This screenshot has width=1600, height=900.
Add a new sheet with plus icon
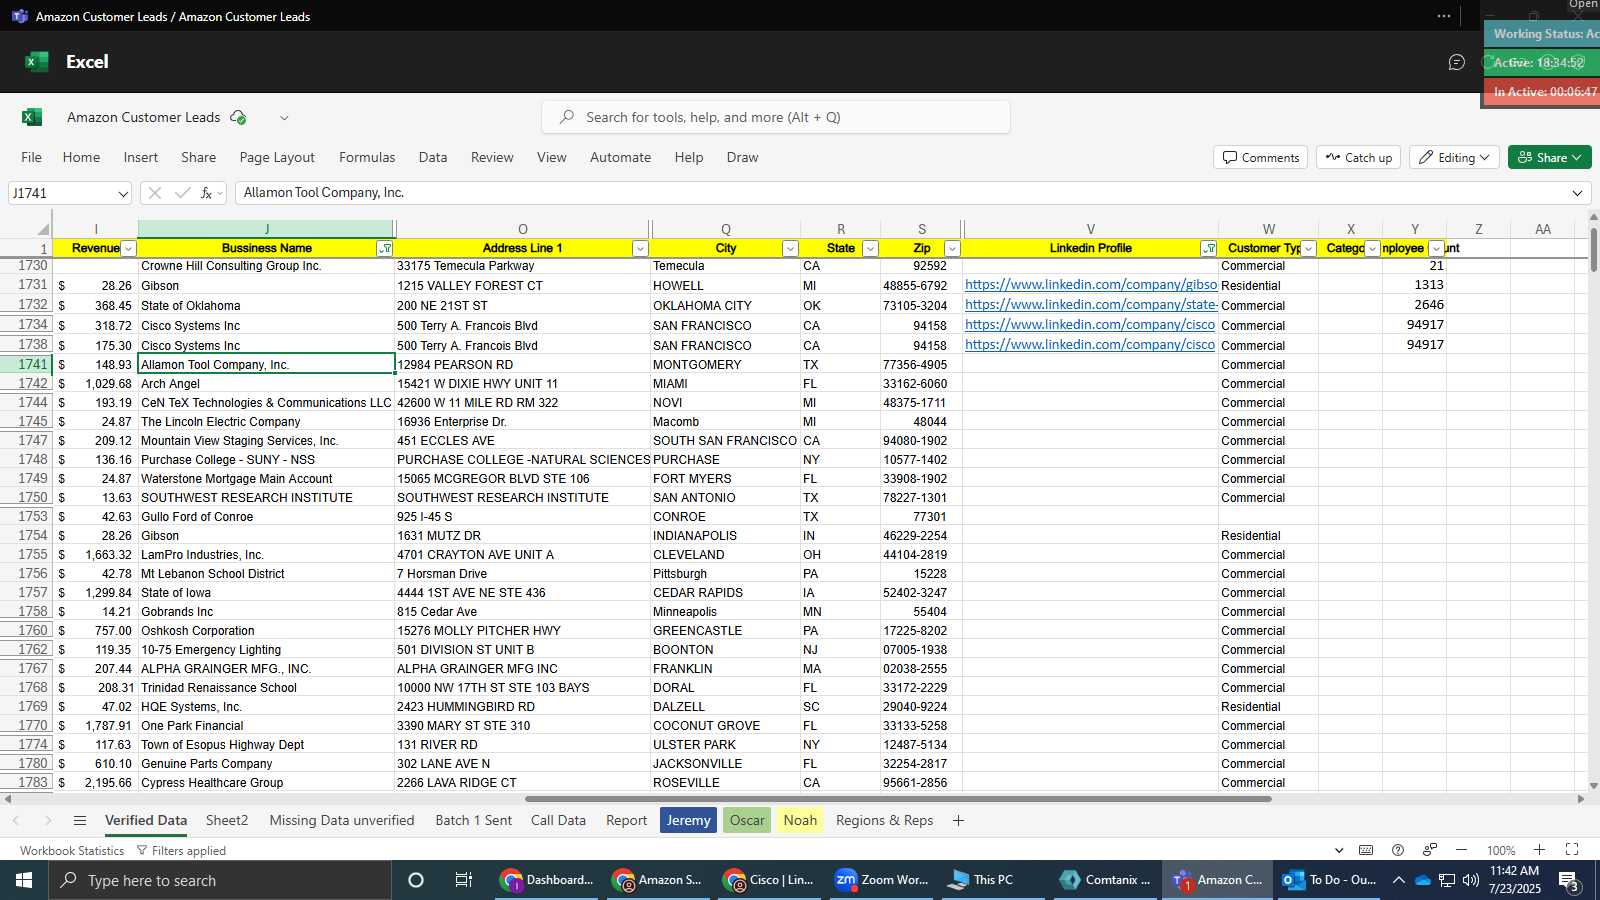pos(958,820)
